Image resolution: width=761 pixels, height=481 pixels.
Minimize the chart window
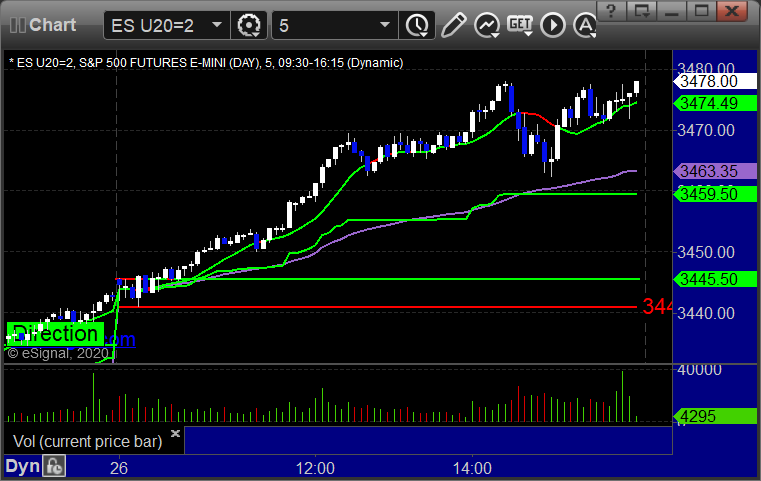(672, 10)
